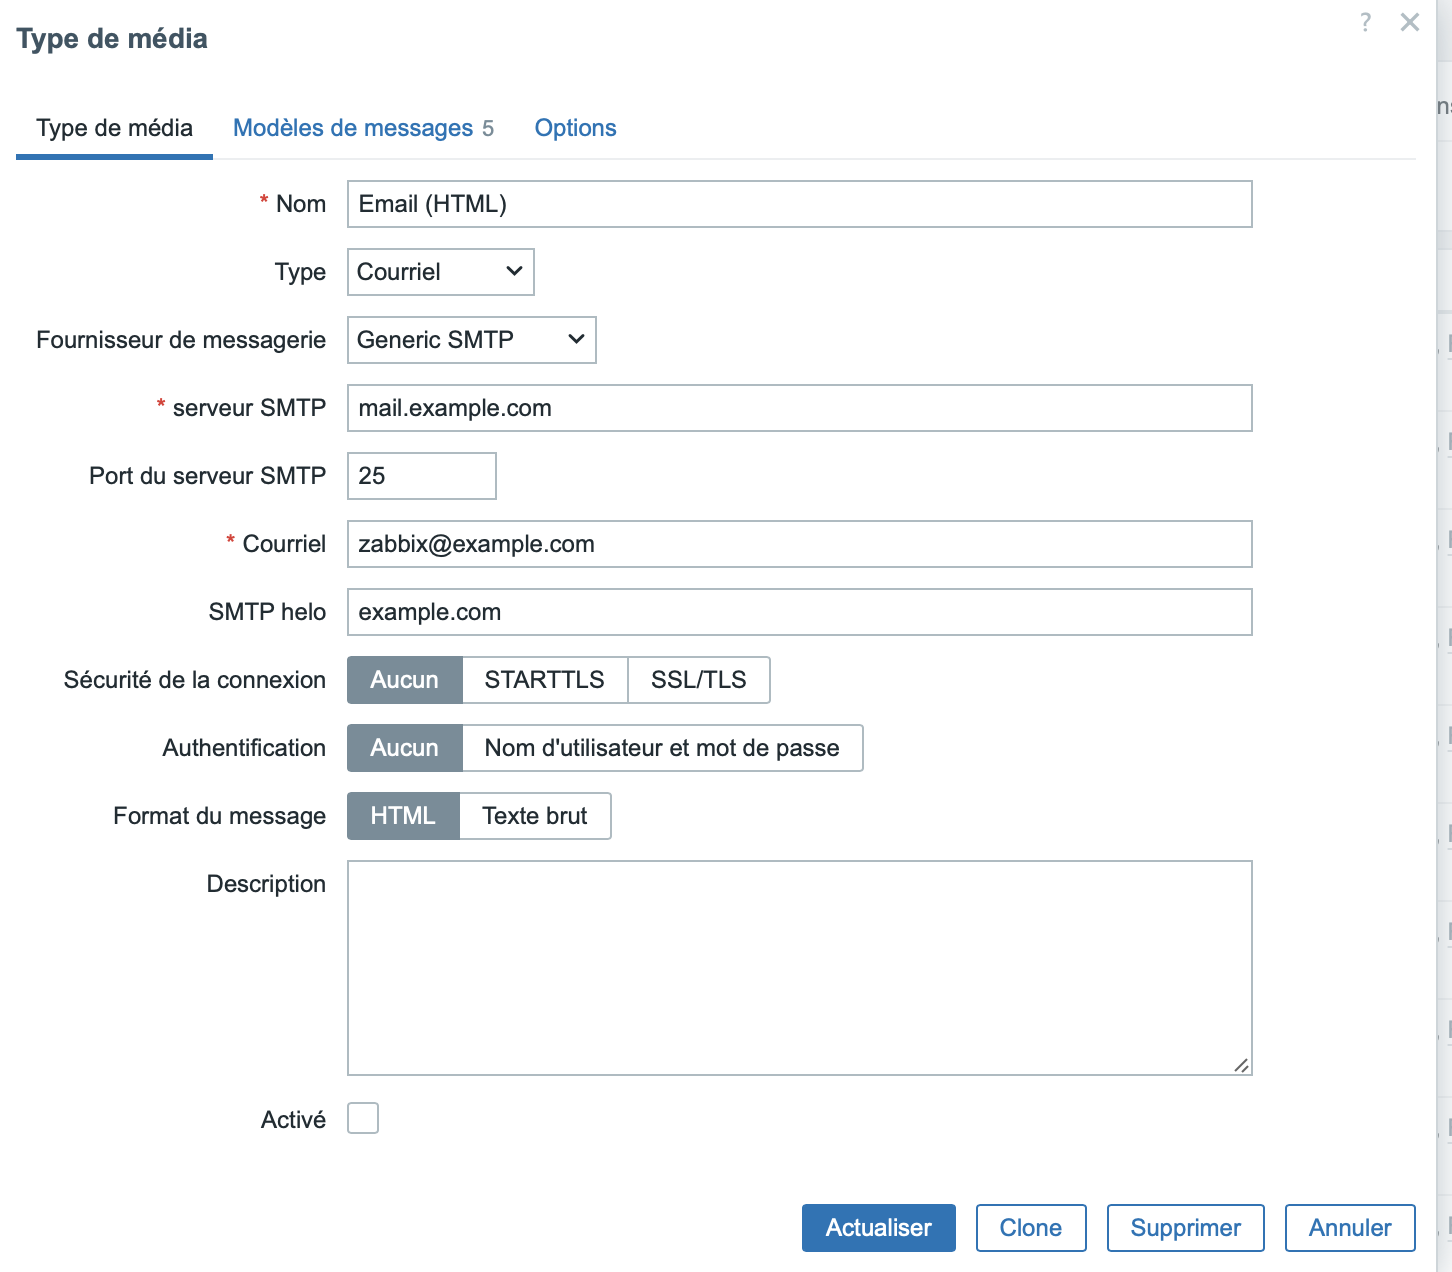
Task: Close the Type de média dialog
Action: click(x=1409, y=22)
